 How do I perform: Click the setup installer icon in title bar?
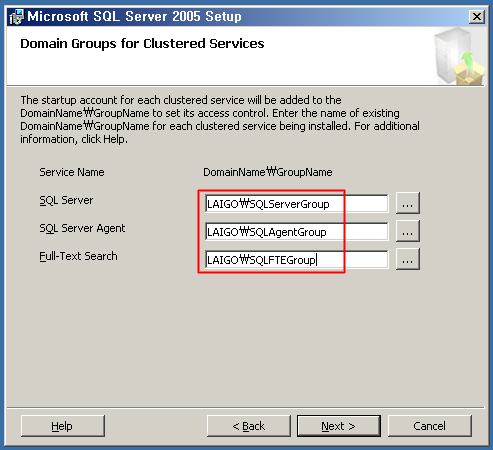pos(17,17)
